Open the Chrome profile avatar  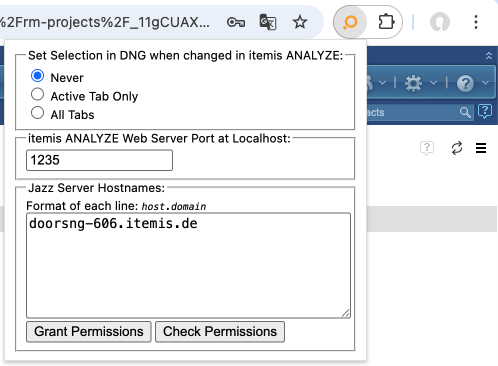[x=440, y=22]
